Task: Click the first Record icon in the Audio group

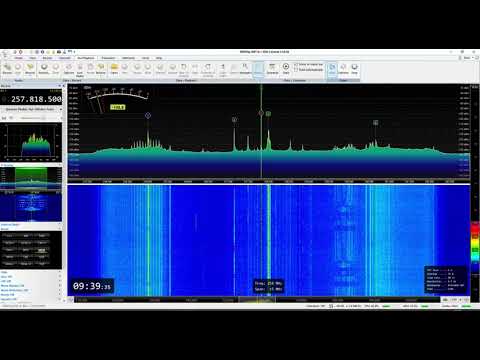Action: [7, 69]
